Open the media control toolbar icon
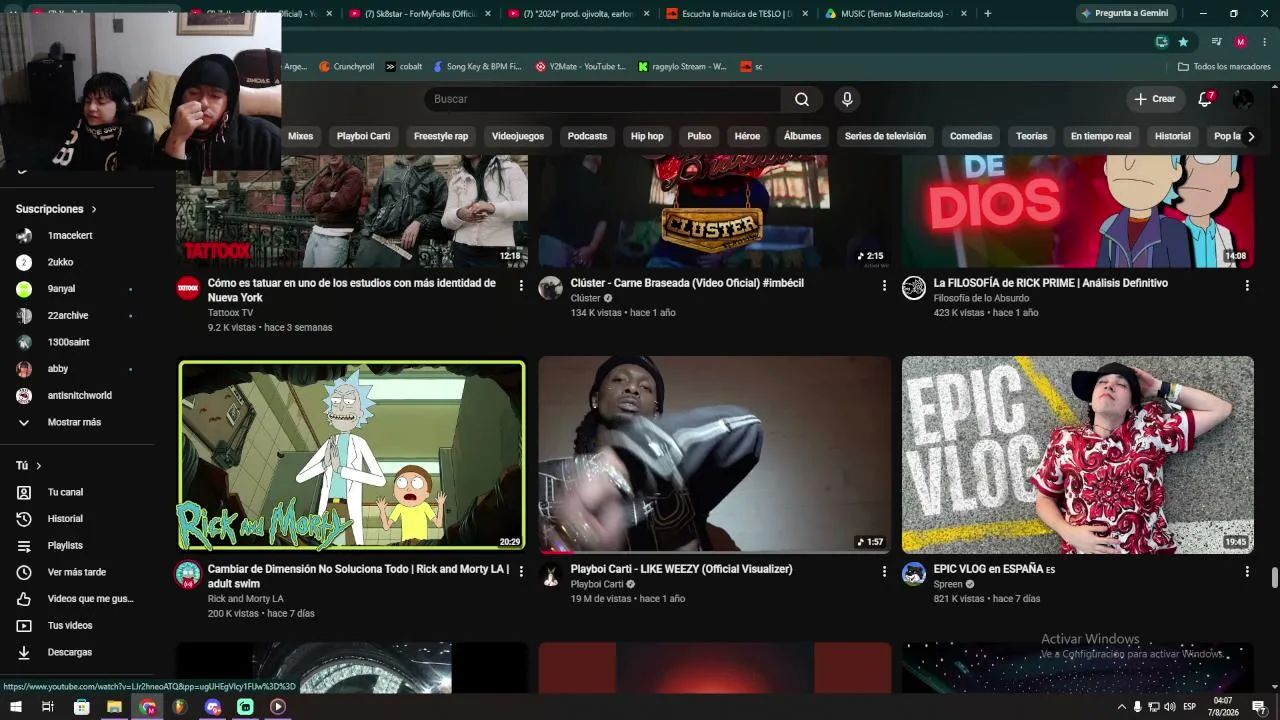 pos(1216,42)
